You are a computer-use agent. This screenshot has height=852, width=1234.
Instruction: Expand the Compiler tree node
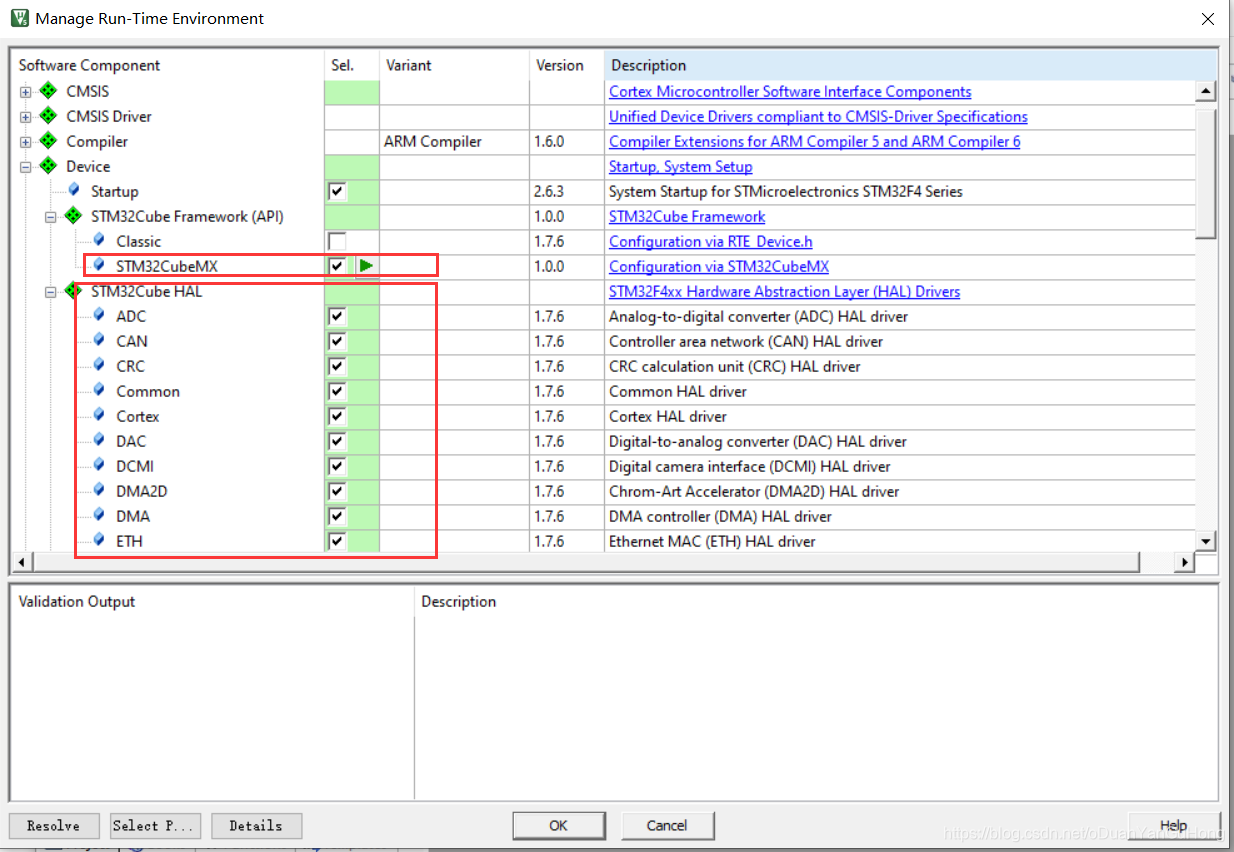click(25, 142)
